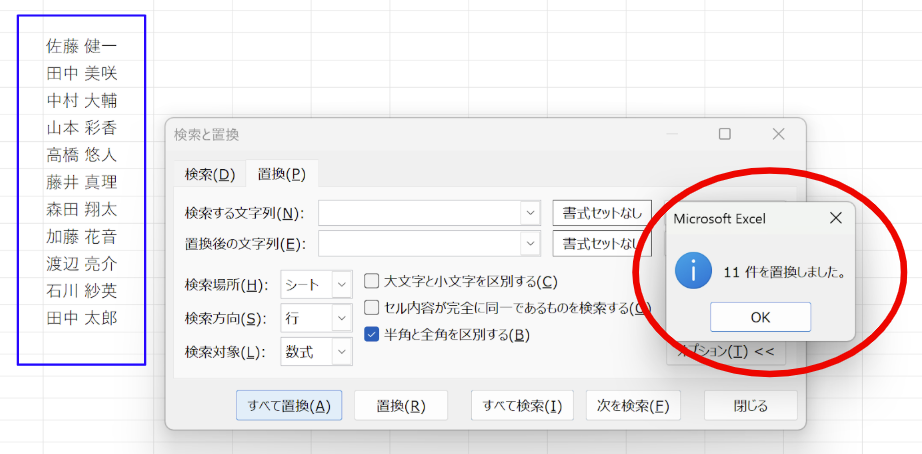
Task: Select the cell 渡辺 亮介
Action: tap(82, 264)
